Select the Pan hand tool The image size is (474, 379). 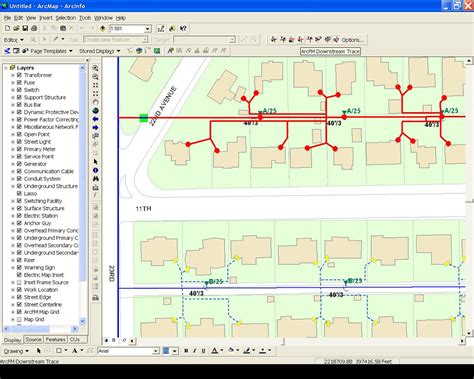coord(95,102)
